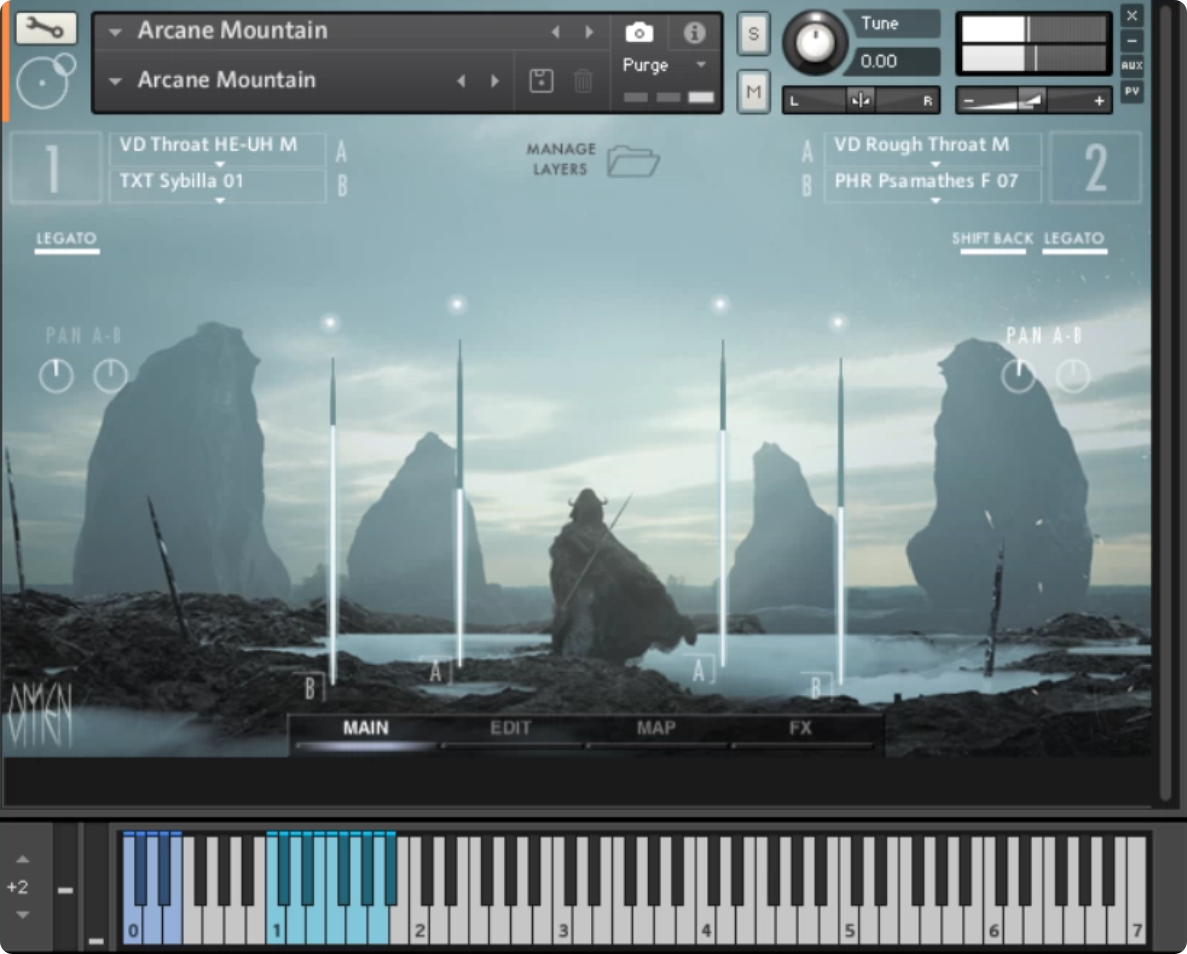Delete snapshot with the trash icon
1187x954 pixels.
[x=583, y=80]
